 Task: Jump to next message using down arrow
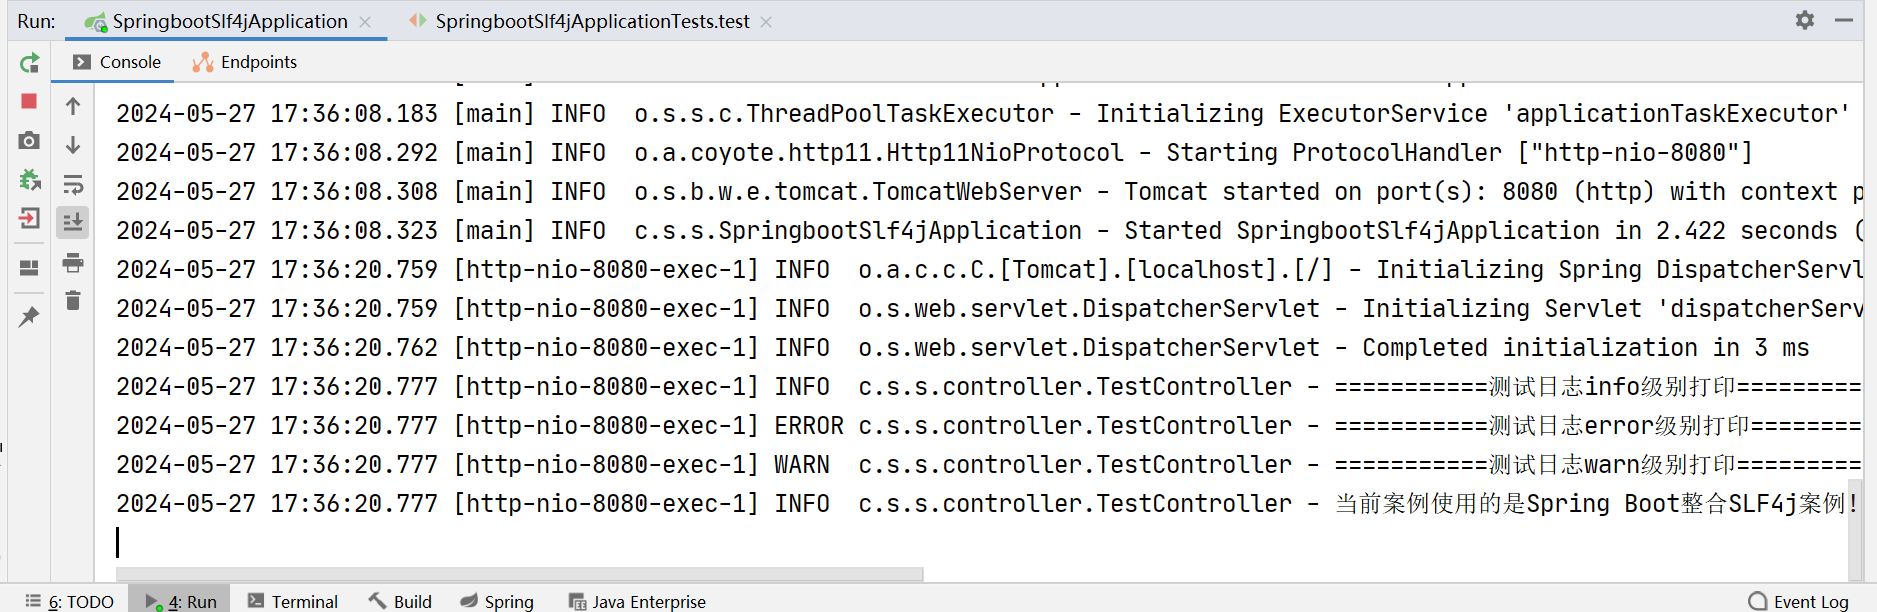pos(72,143)
